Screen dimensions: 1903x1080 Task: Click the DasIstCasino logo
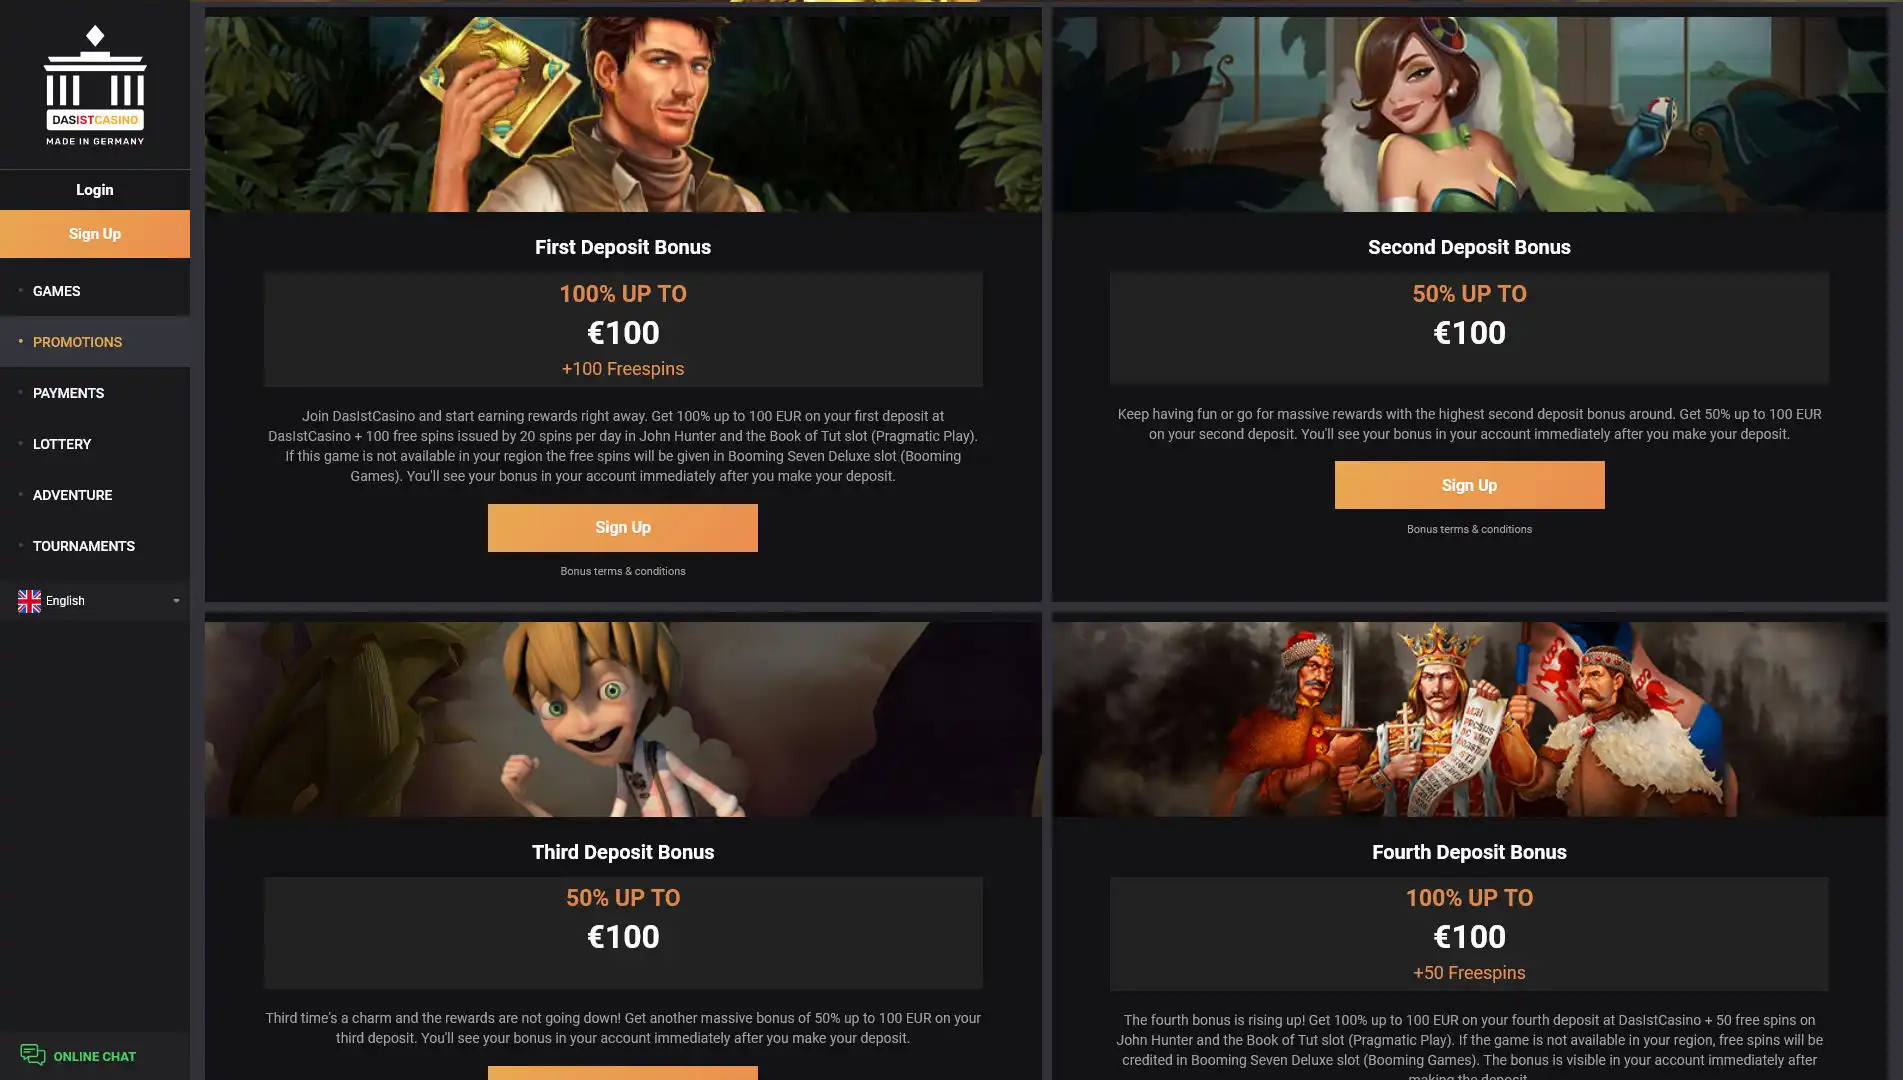click(x=95, y=86)
